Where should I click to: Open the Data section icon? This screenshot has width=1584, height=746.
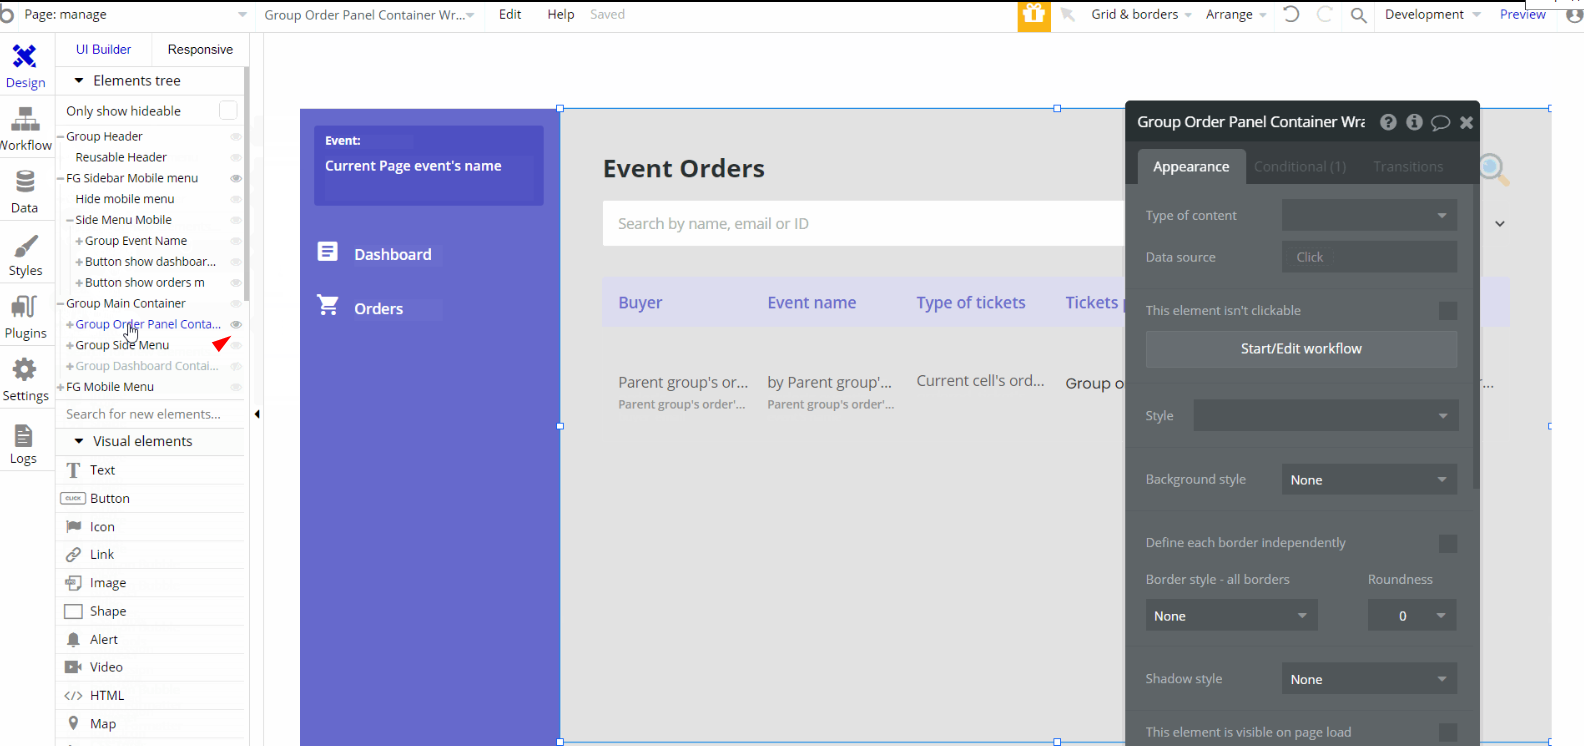25,192
